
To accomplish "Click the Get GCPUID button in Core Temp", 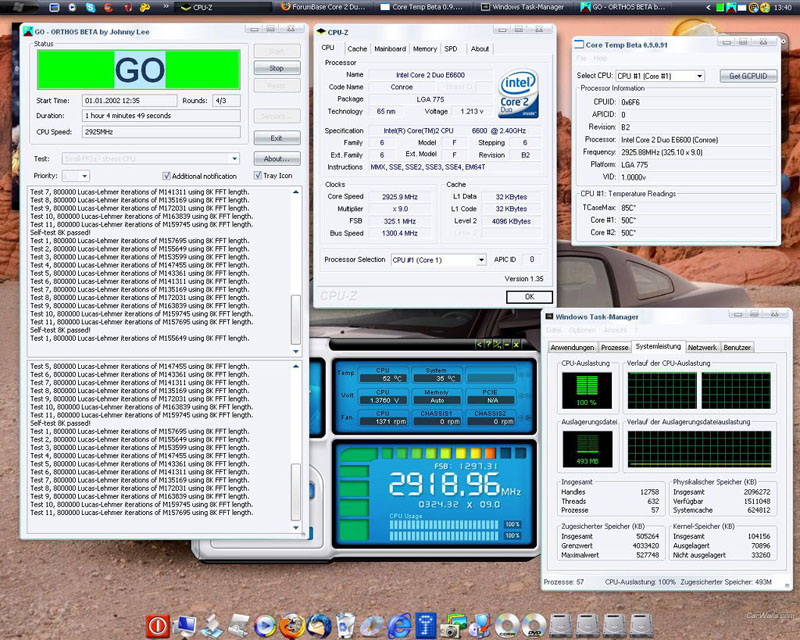I will (x=748, y=76).
